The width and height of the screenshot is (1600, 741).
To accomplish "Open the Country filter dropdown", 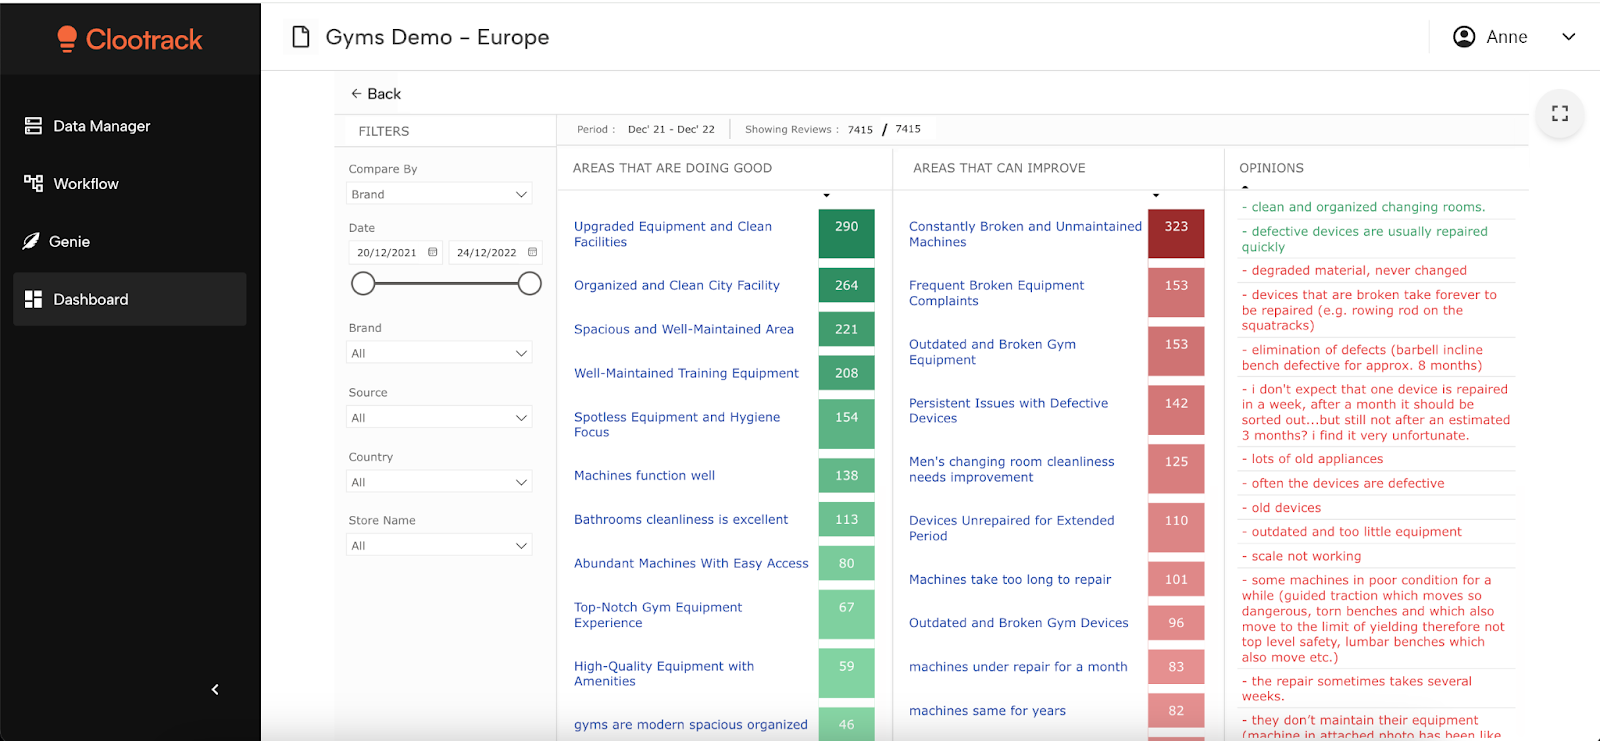I will (x=439, y=482).
